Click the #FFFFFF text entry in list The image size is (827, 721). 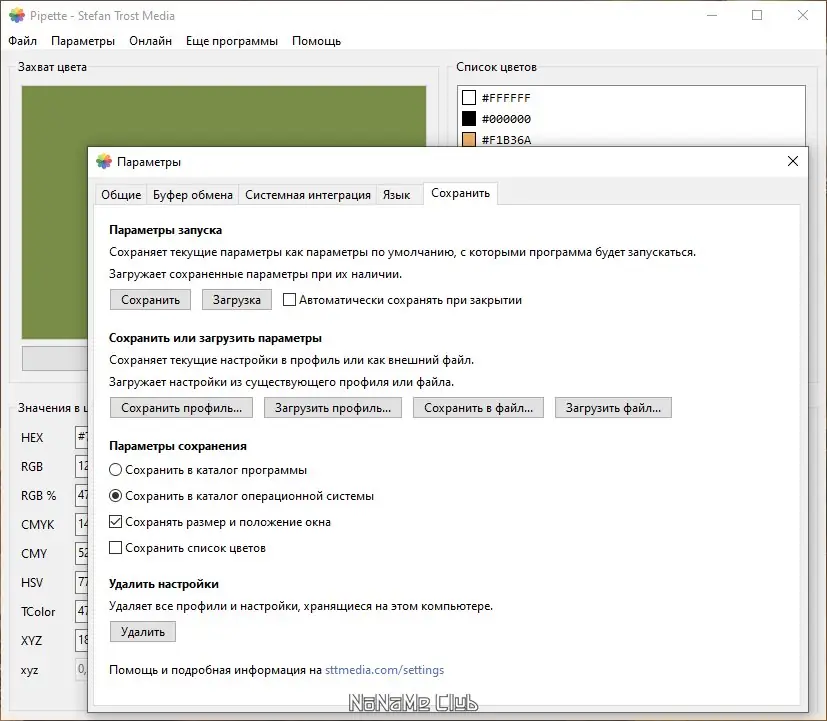[506, 98]
